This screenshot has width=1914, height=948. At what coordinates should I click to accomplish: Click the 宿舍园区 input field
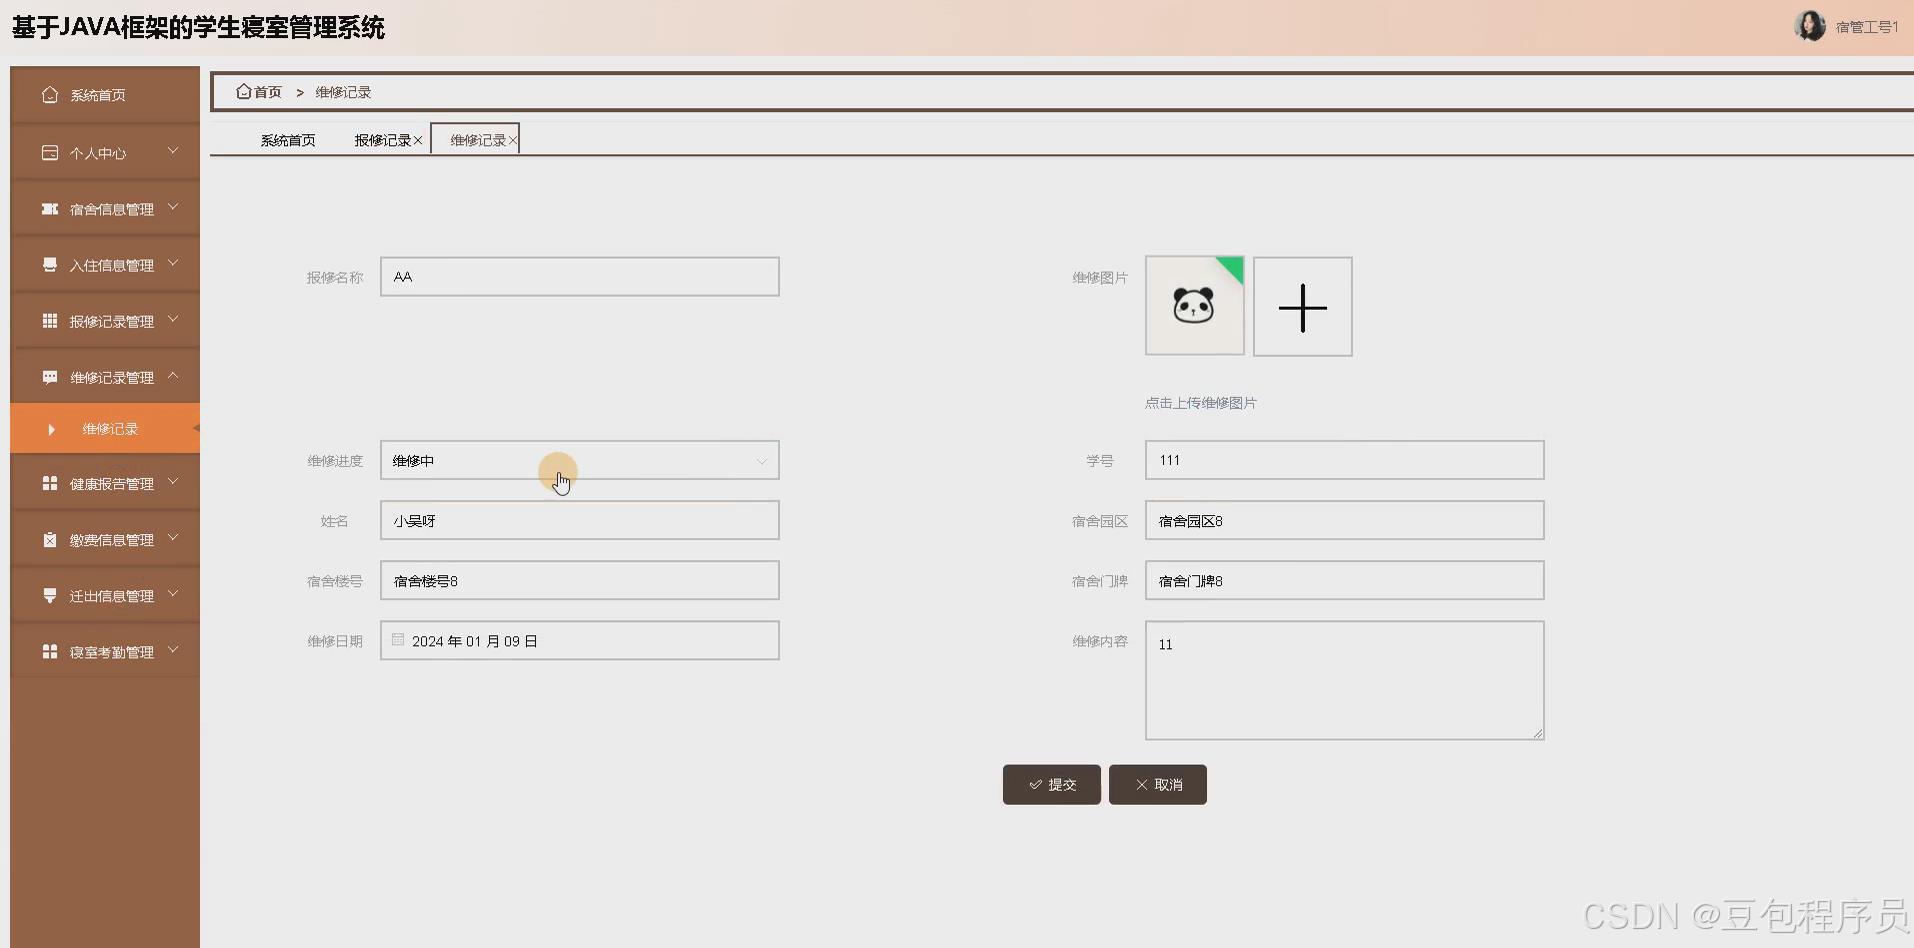pyautogui.click(x=1345, y=520)
